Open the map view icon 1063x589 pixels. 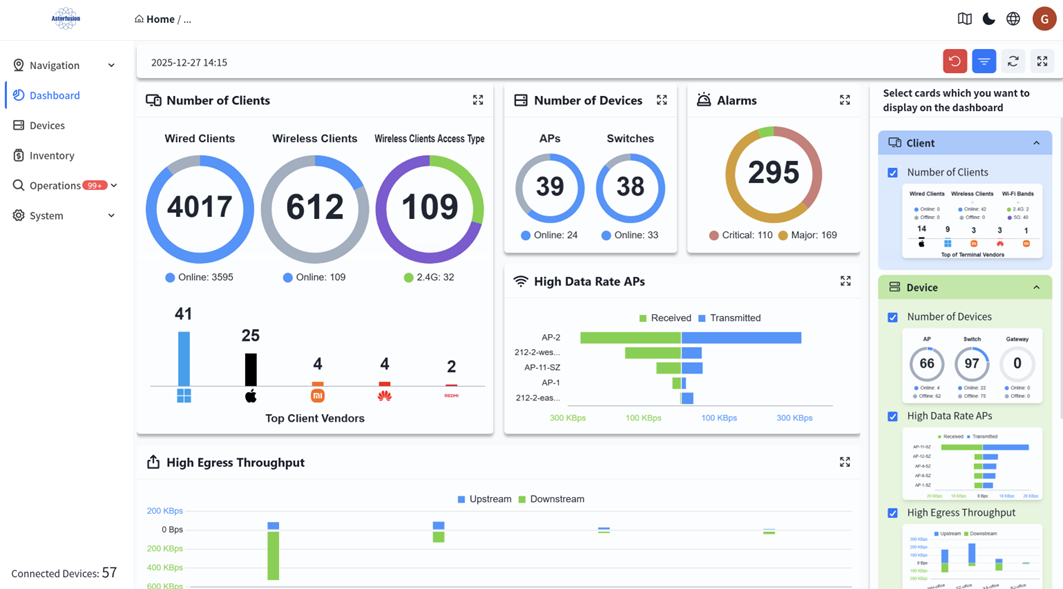coord(964,19)
